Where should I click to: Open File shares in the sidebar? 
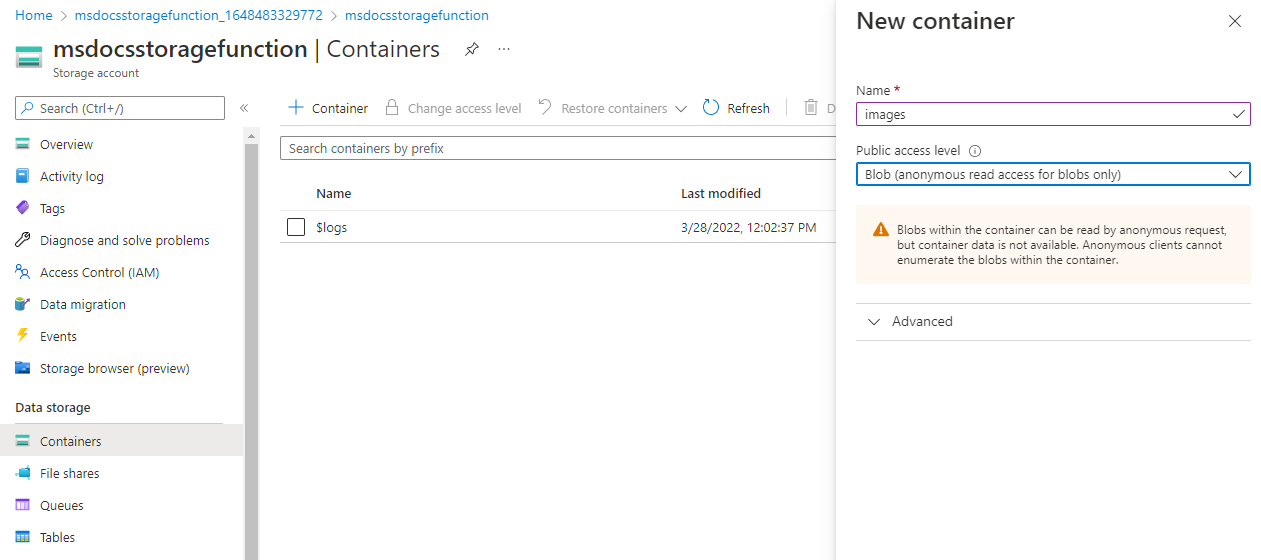point(69,473)
